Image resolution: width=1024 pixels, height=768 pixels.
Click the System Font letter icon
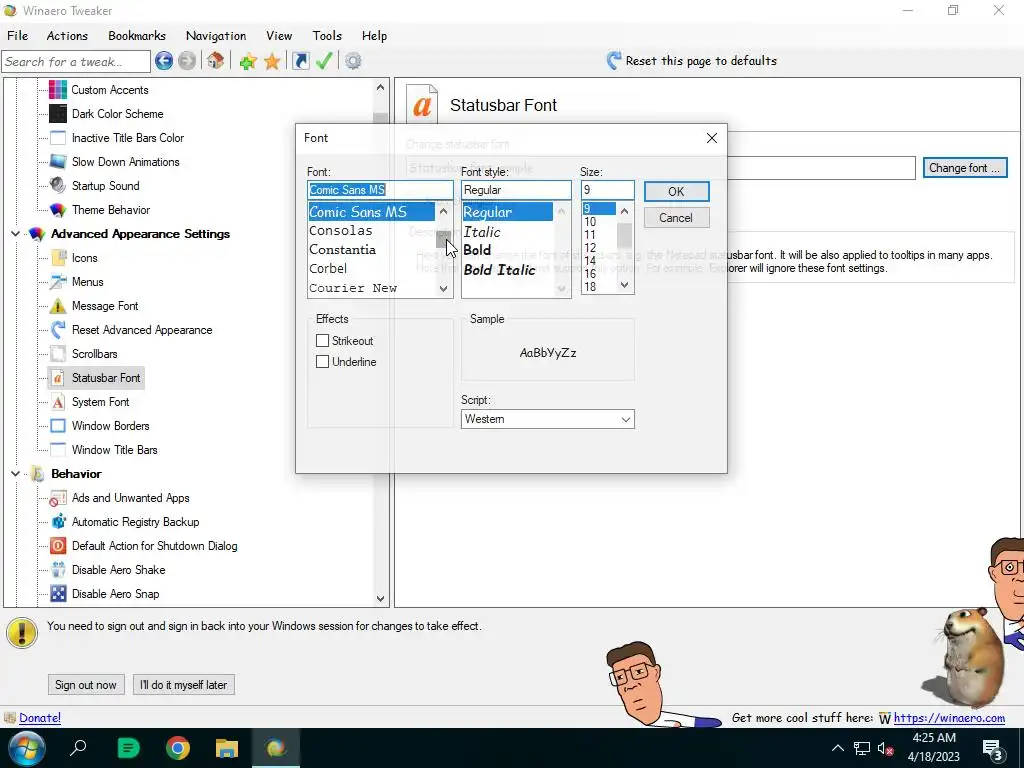58,402
